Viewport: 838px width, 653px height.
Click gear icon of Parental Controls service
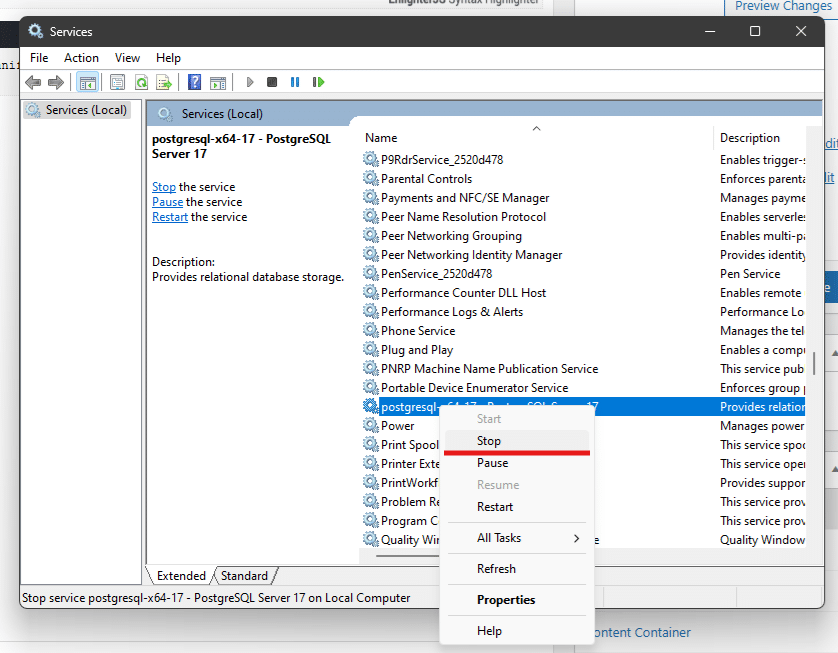tap(370, 178)
